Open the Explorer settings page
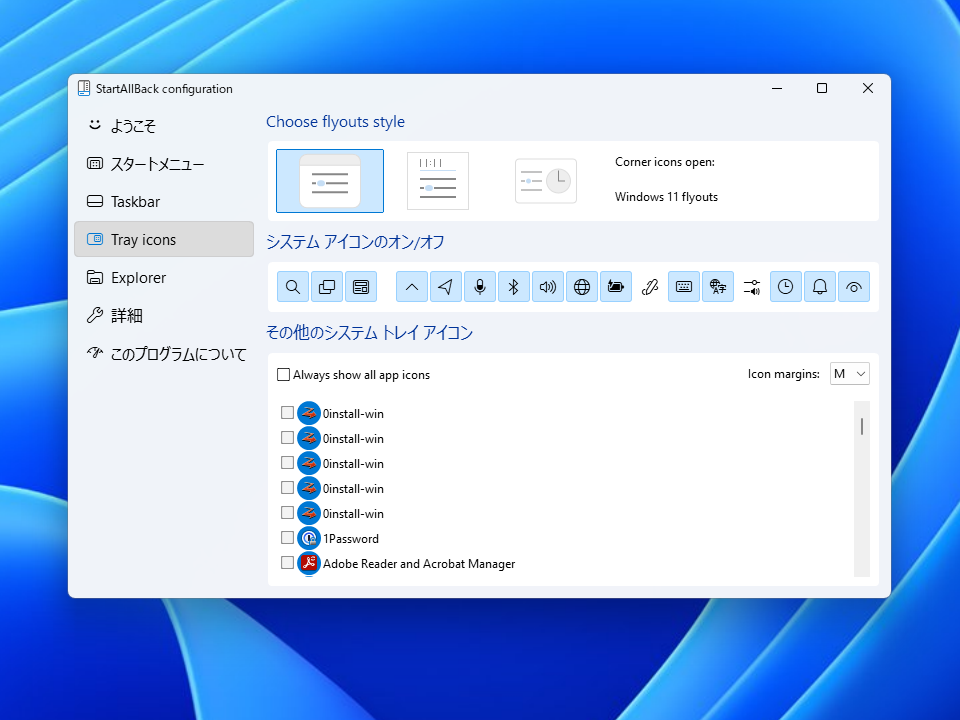This screenshot has width=960, height=720. pos(164,277)
